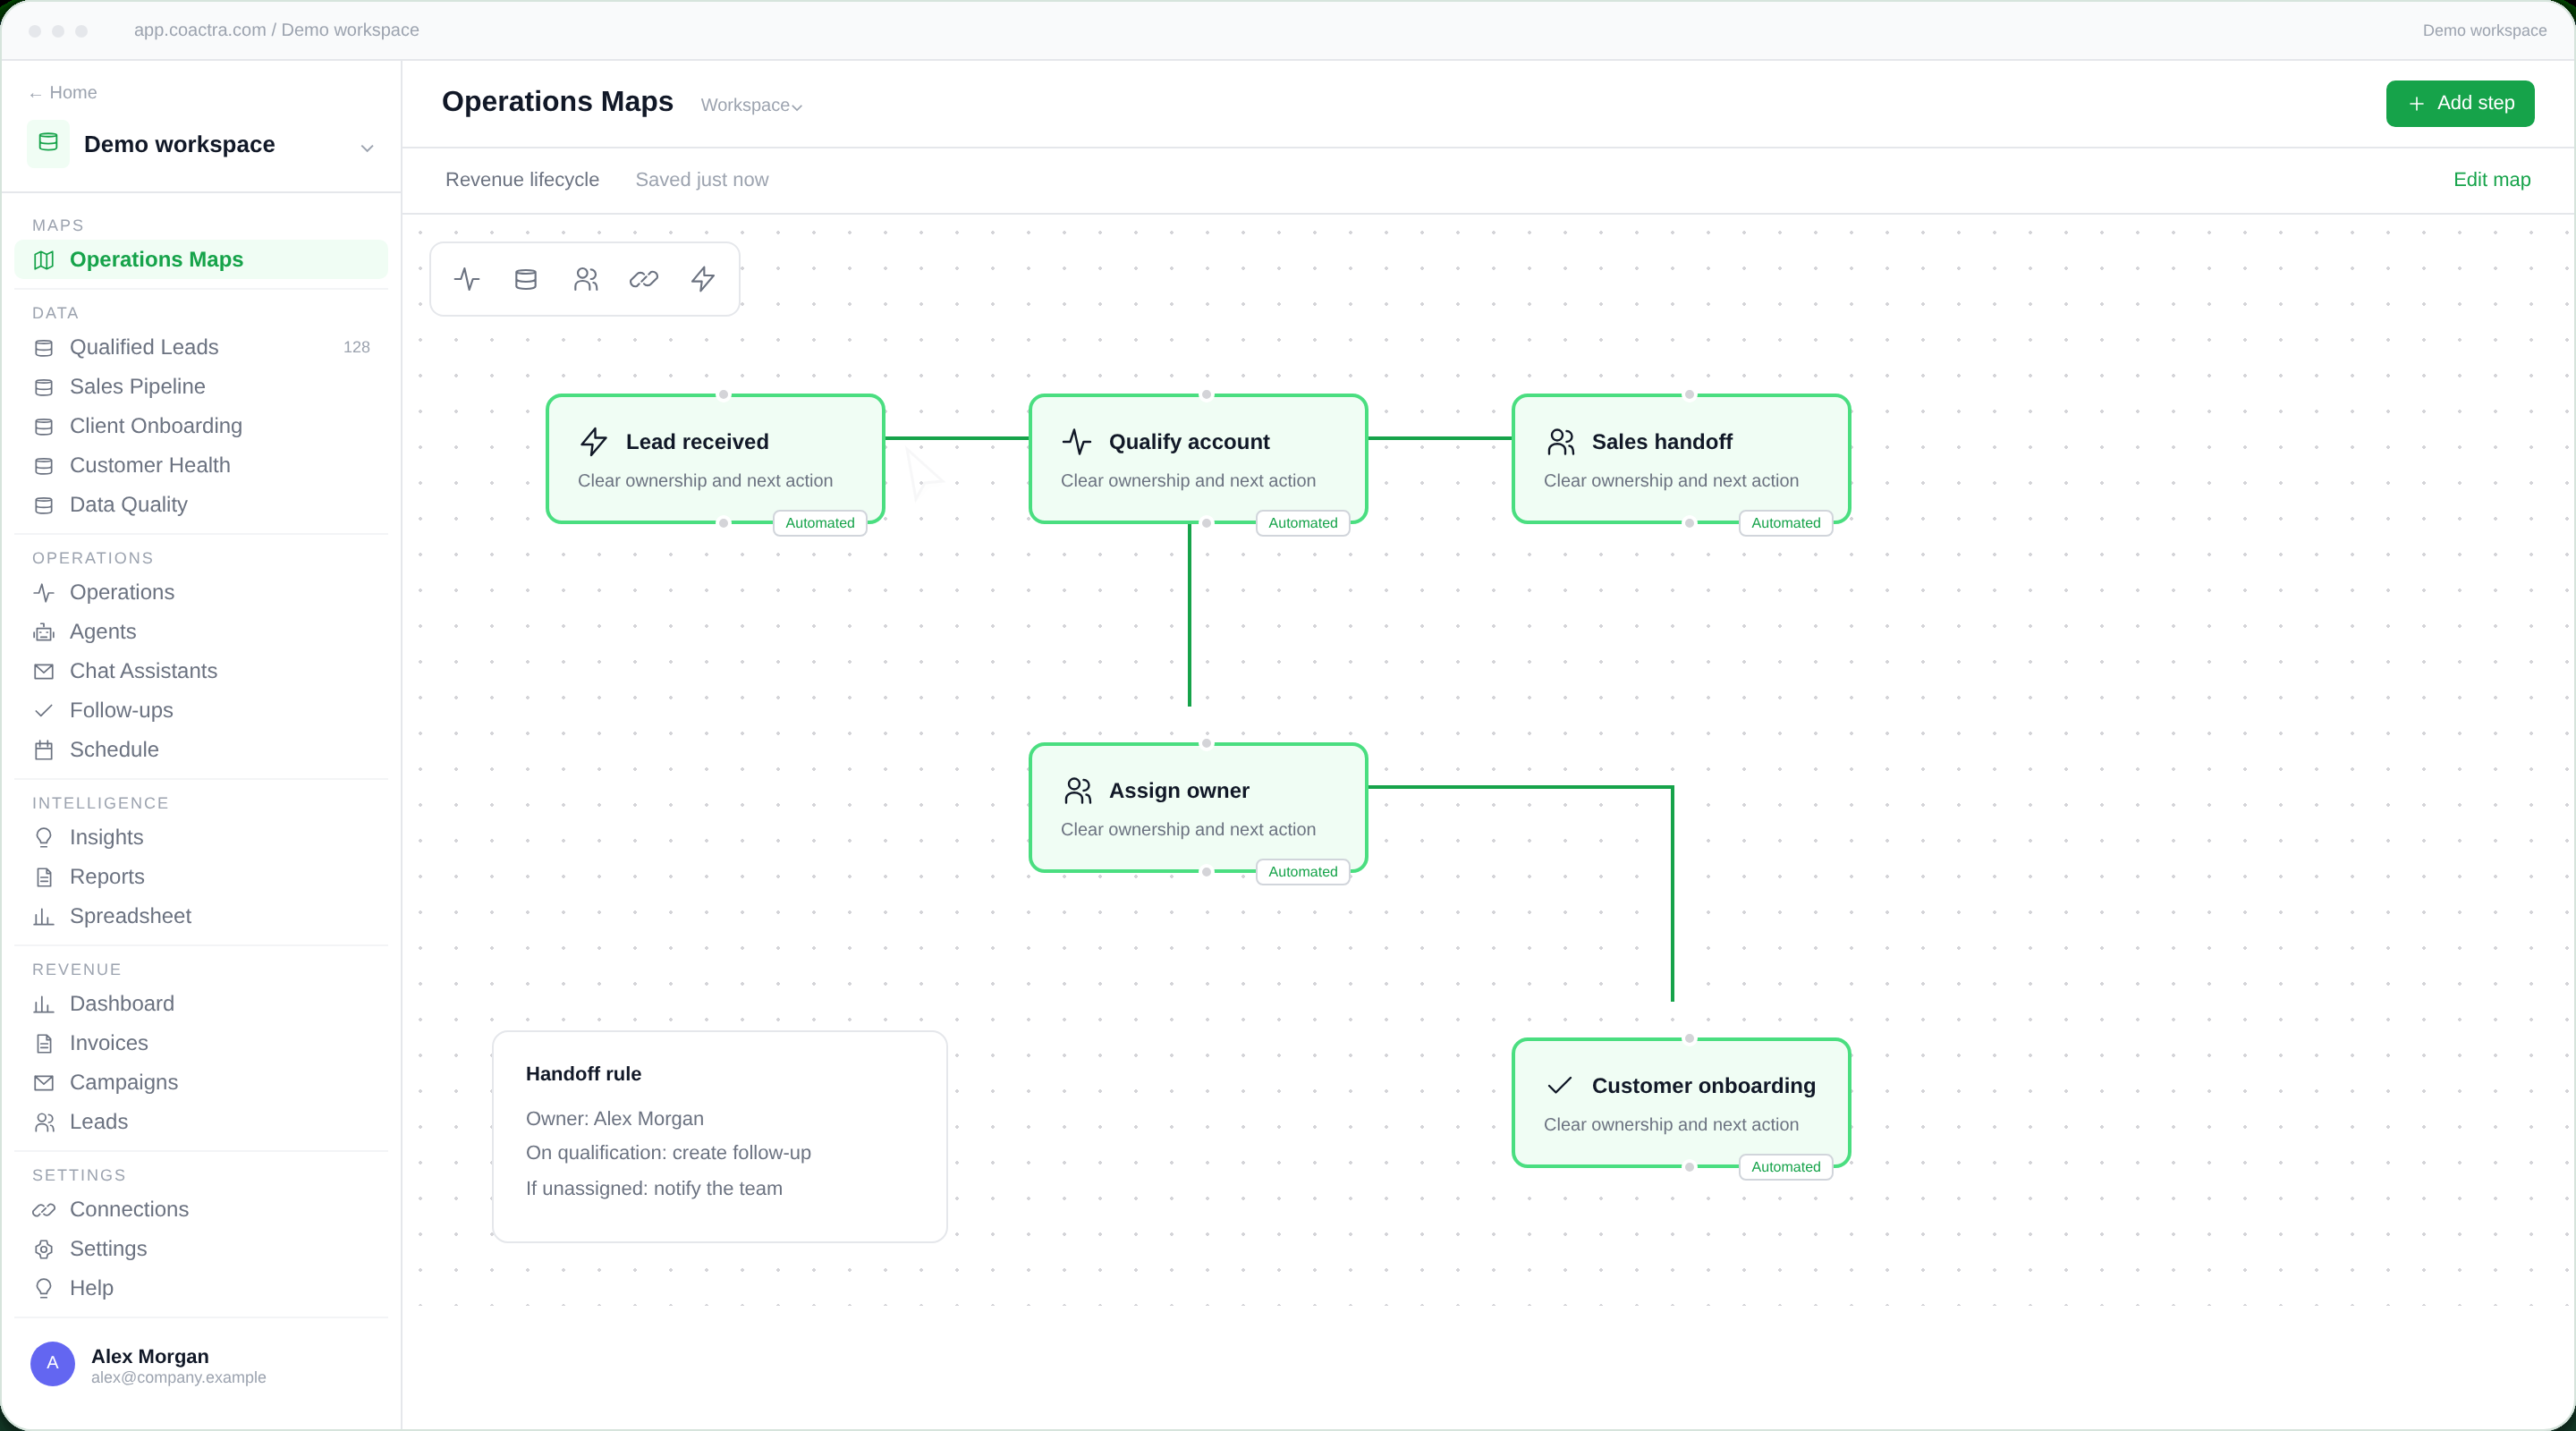Viewport: 2576px width, 1431px height.
Task: Open the Invoices page
Action: coord(201,1043)
